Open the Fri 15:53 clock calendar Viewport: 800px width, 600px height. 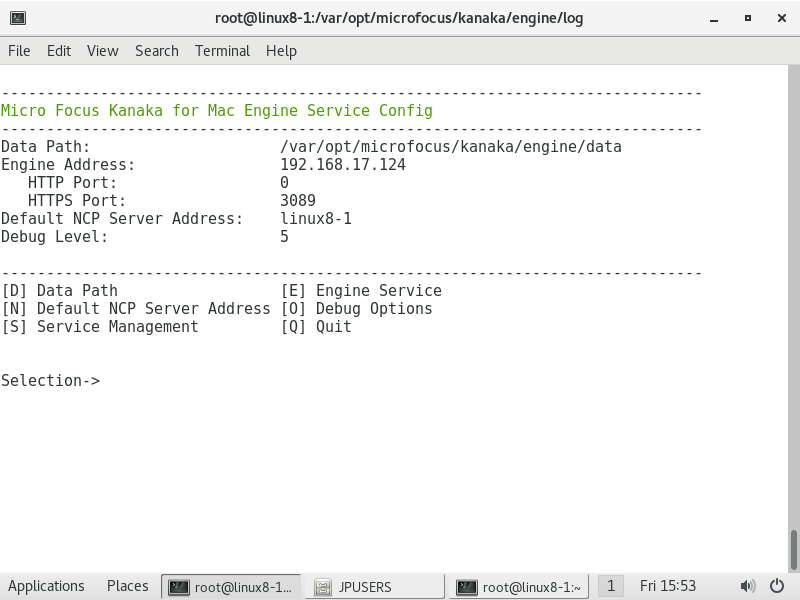pyautogui.click(x=668, y=586)
